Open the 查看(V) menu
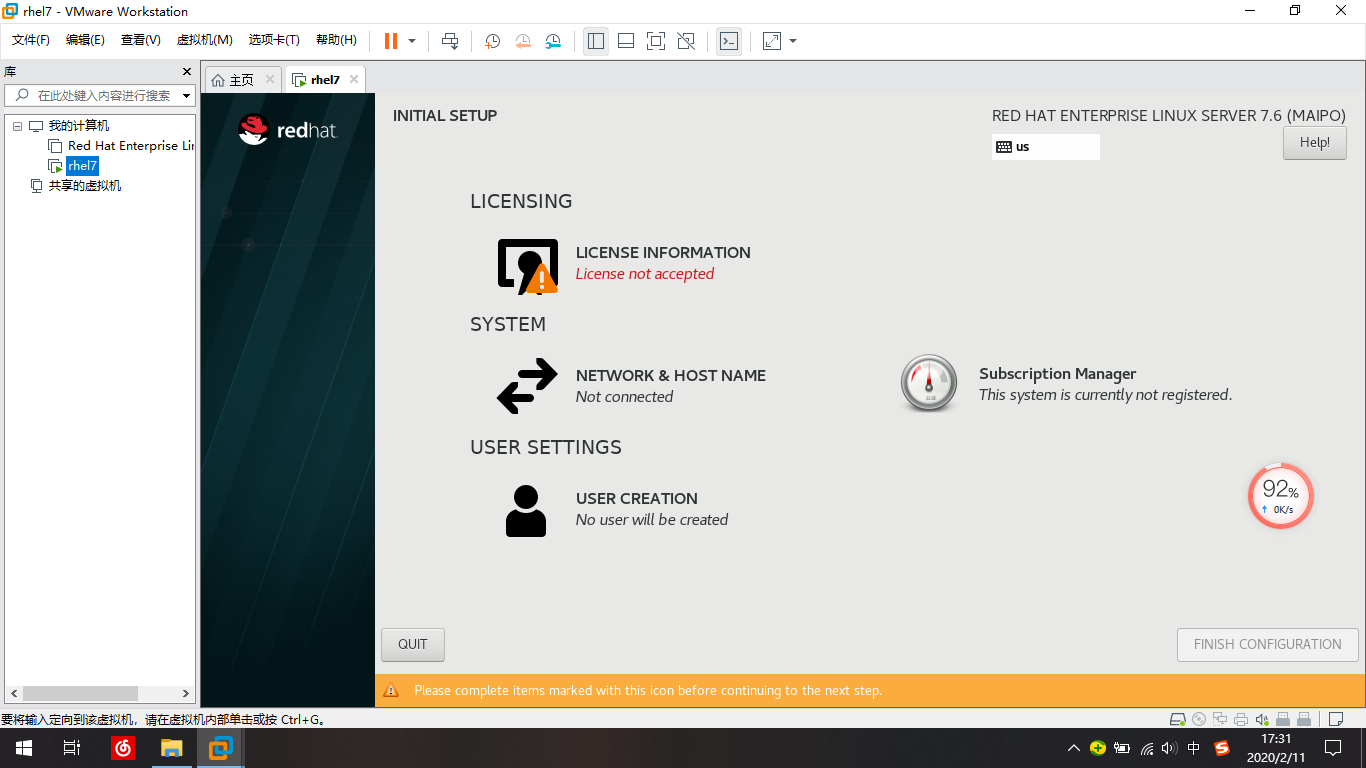The image size is (1366, 768). [x=140, y=40]
